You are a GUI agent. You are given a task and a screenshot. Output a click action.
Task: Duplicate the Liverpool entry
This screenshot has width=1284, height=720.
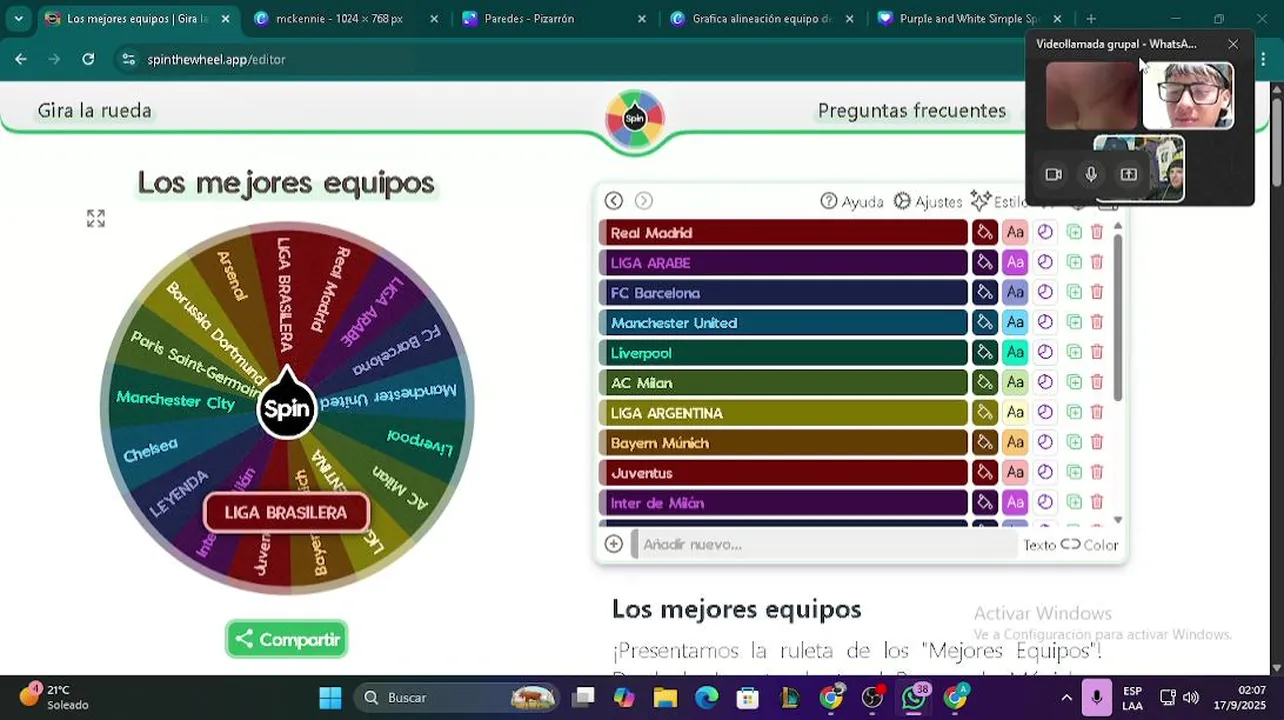(x=1074, y=352)
